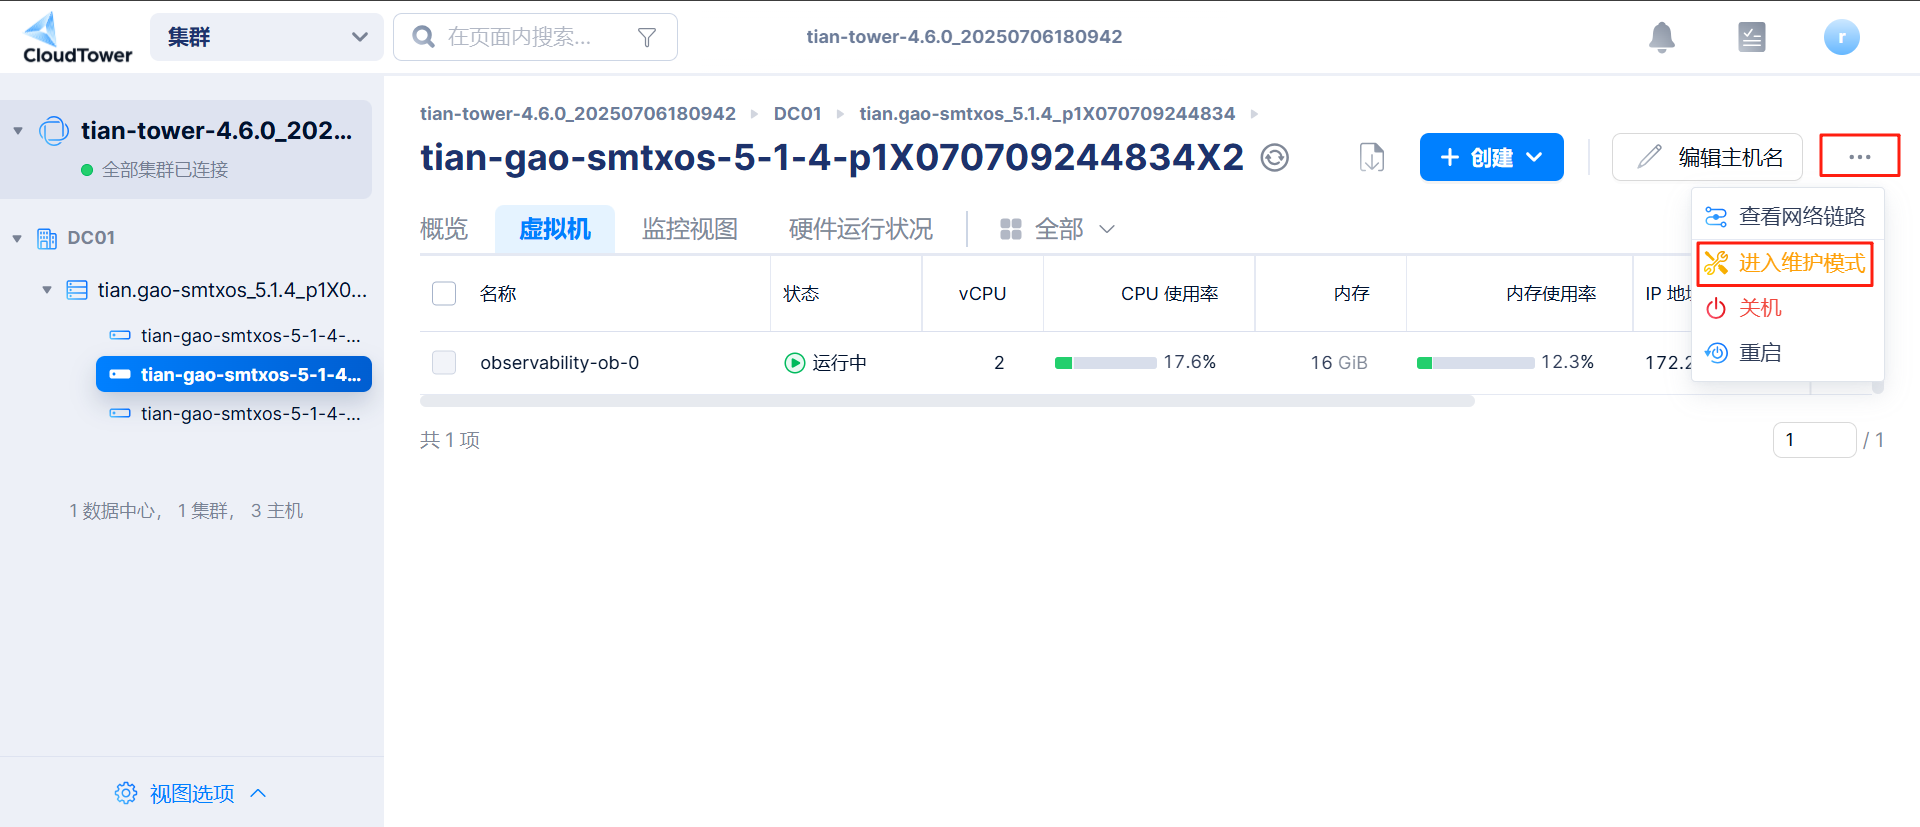Switch to the 监控视图 tab
Viewport: 1920px width, 827px height.
point(689,229)
